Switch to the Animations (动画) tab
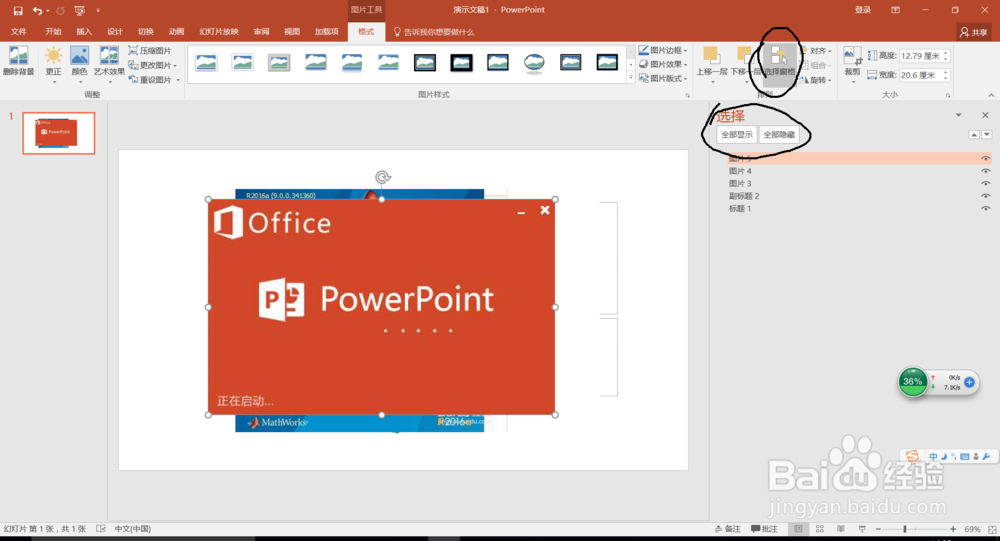 coord(177,31)
